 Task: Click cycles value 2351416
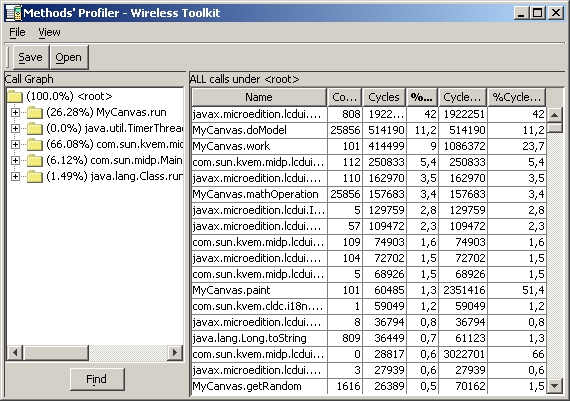tap(464, 290)
